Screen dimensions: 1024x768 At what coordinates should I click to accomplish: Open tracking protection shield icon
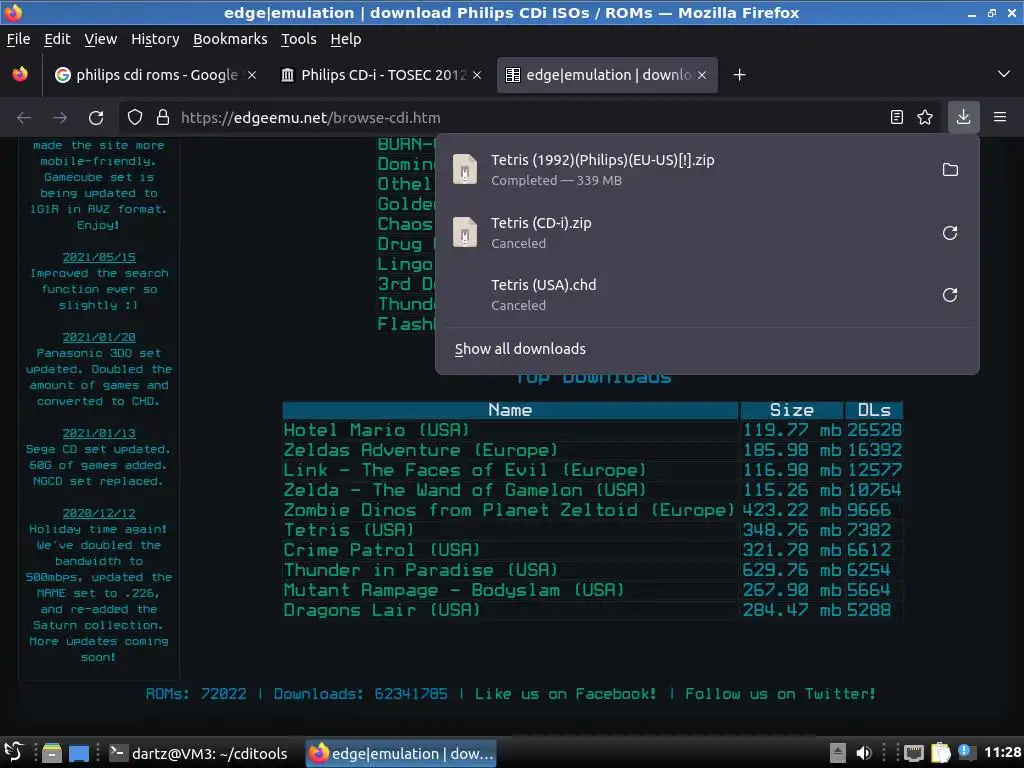(x=135, y=118)
